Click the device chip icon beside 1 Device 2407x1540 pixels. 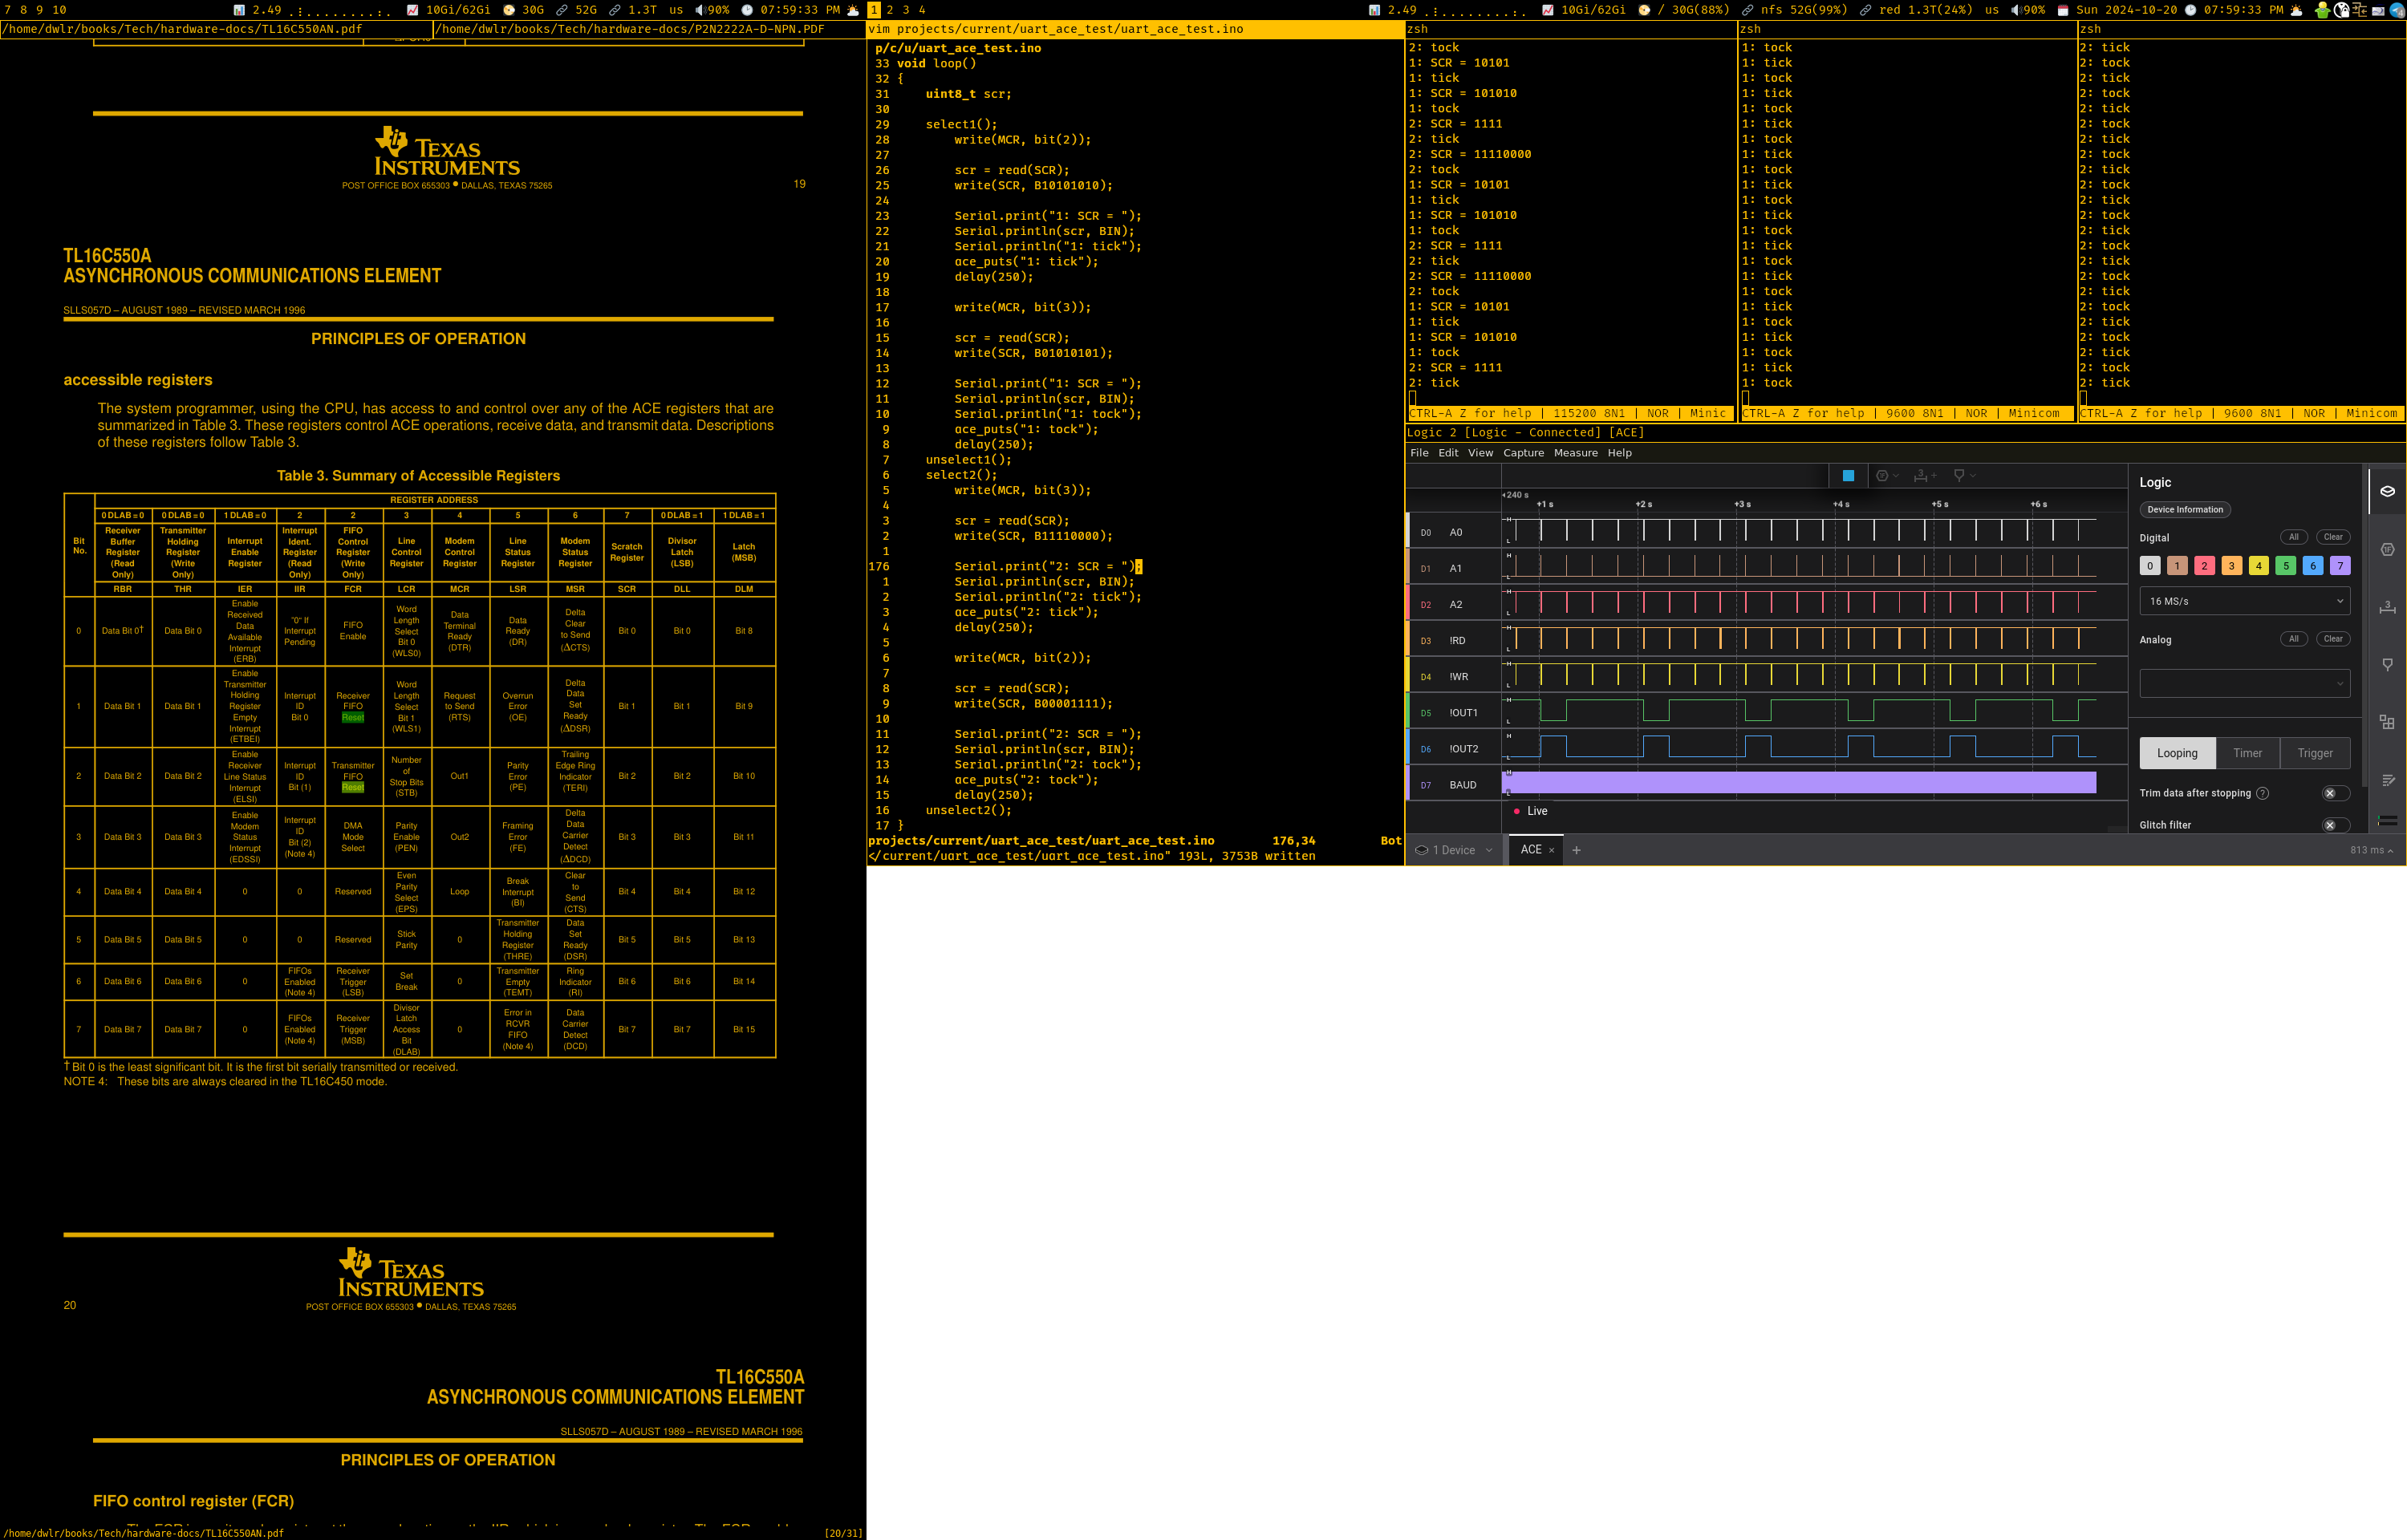point(1421,850)
